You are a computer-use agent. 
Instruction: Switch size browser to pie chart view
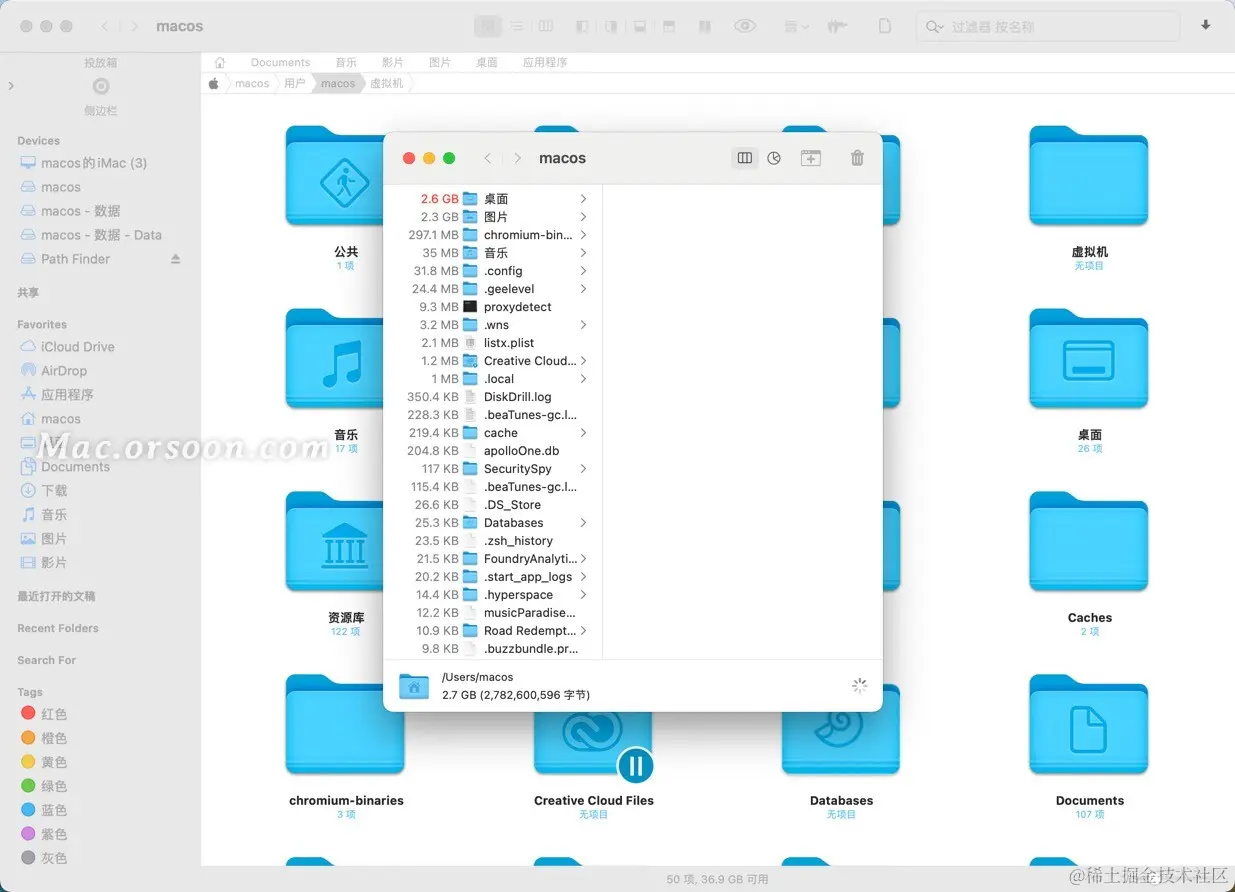pos(774,158)
